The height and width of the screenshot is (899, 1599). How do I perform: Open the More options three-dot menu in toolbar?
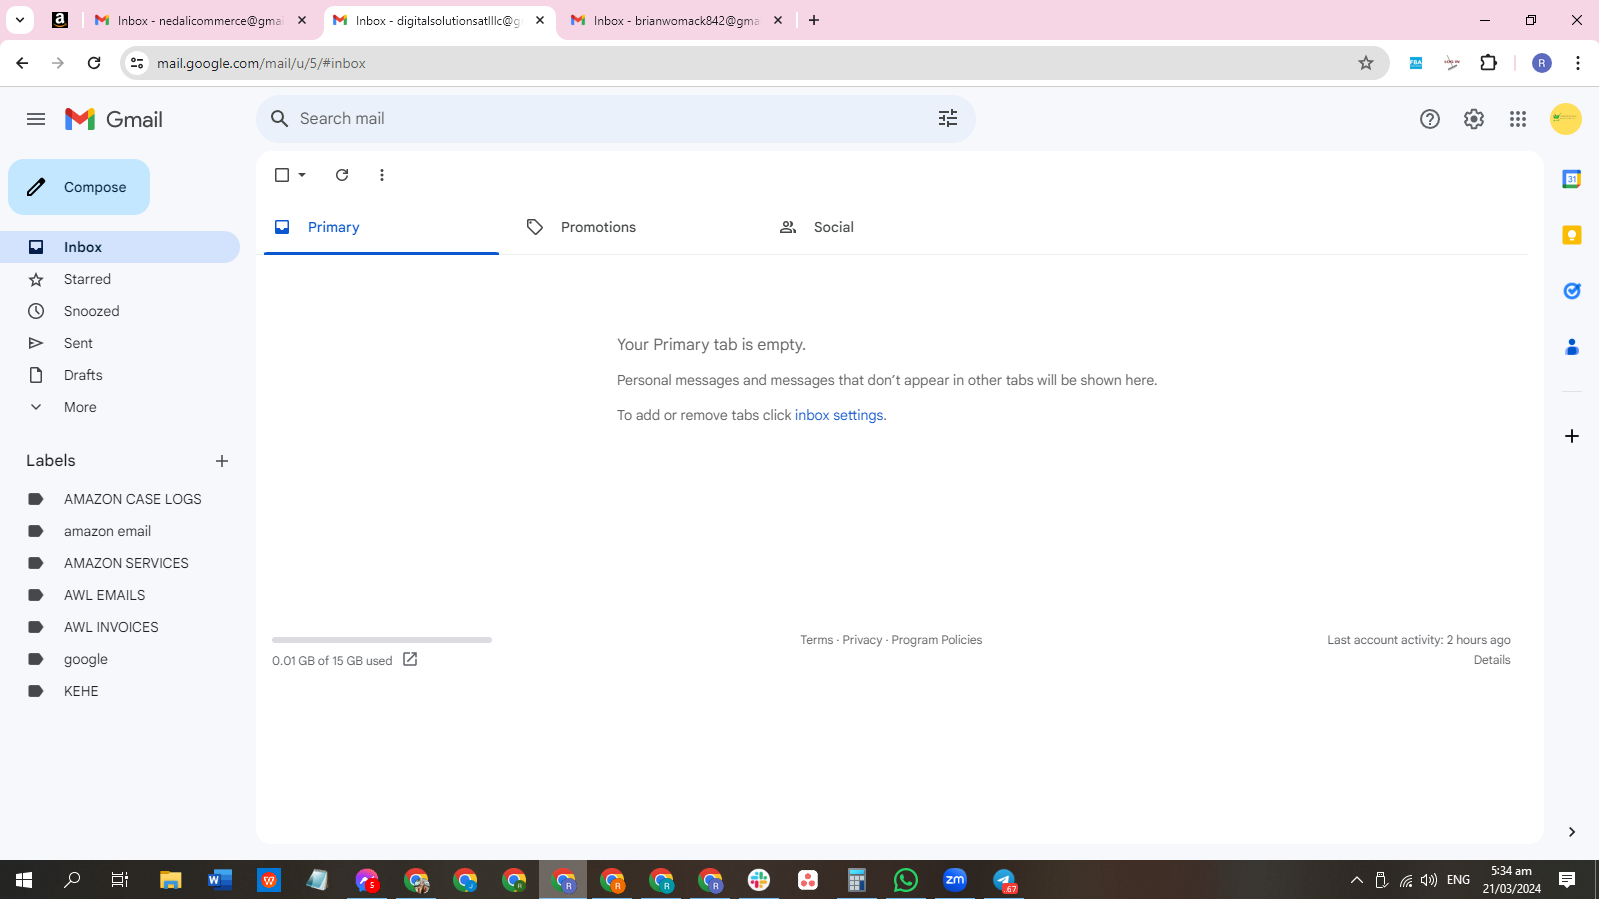coord(381,175)
